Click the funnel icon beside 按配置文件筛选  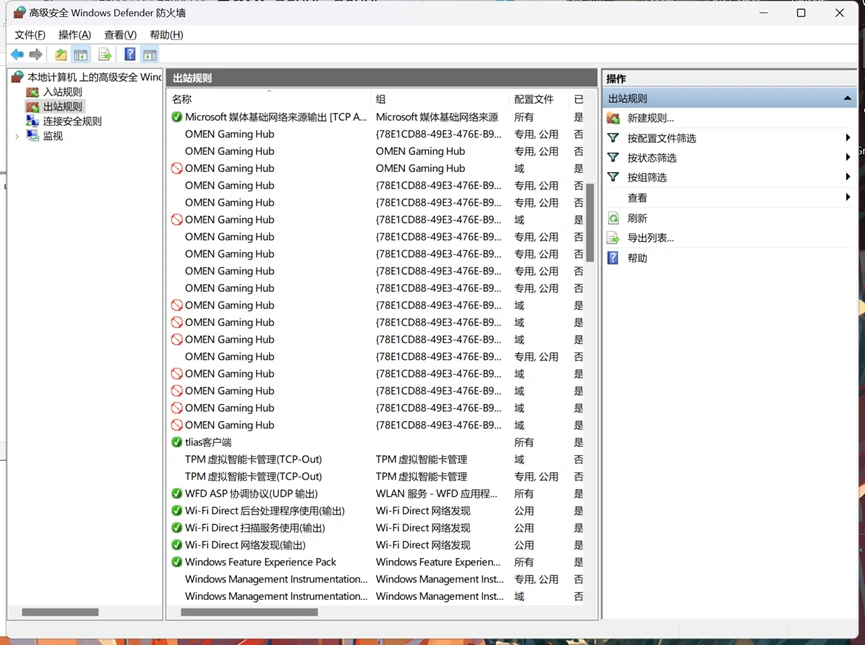tap(613, 138)
